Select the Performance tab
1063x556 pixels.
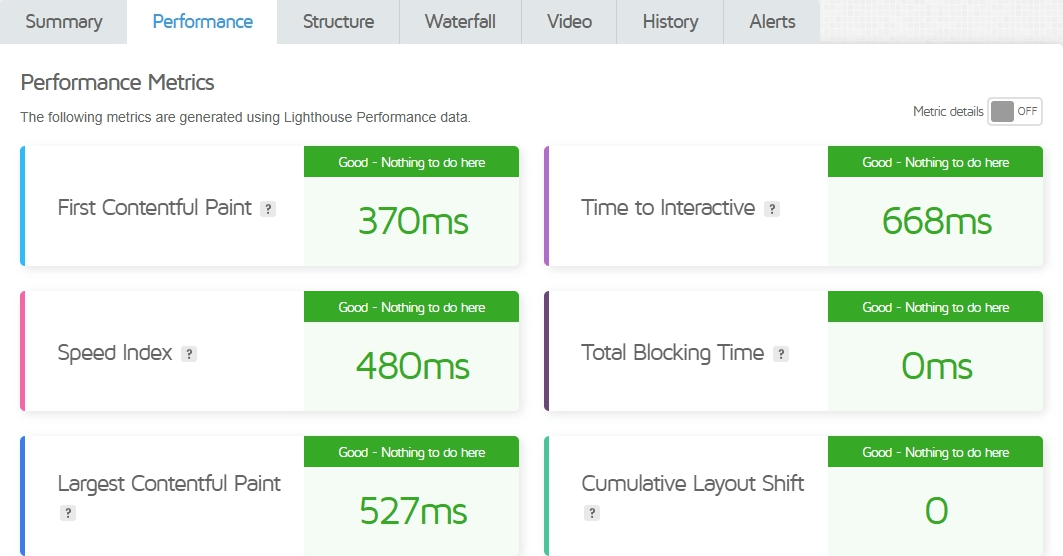coord(202,22)
